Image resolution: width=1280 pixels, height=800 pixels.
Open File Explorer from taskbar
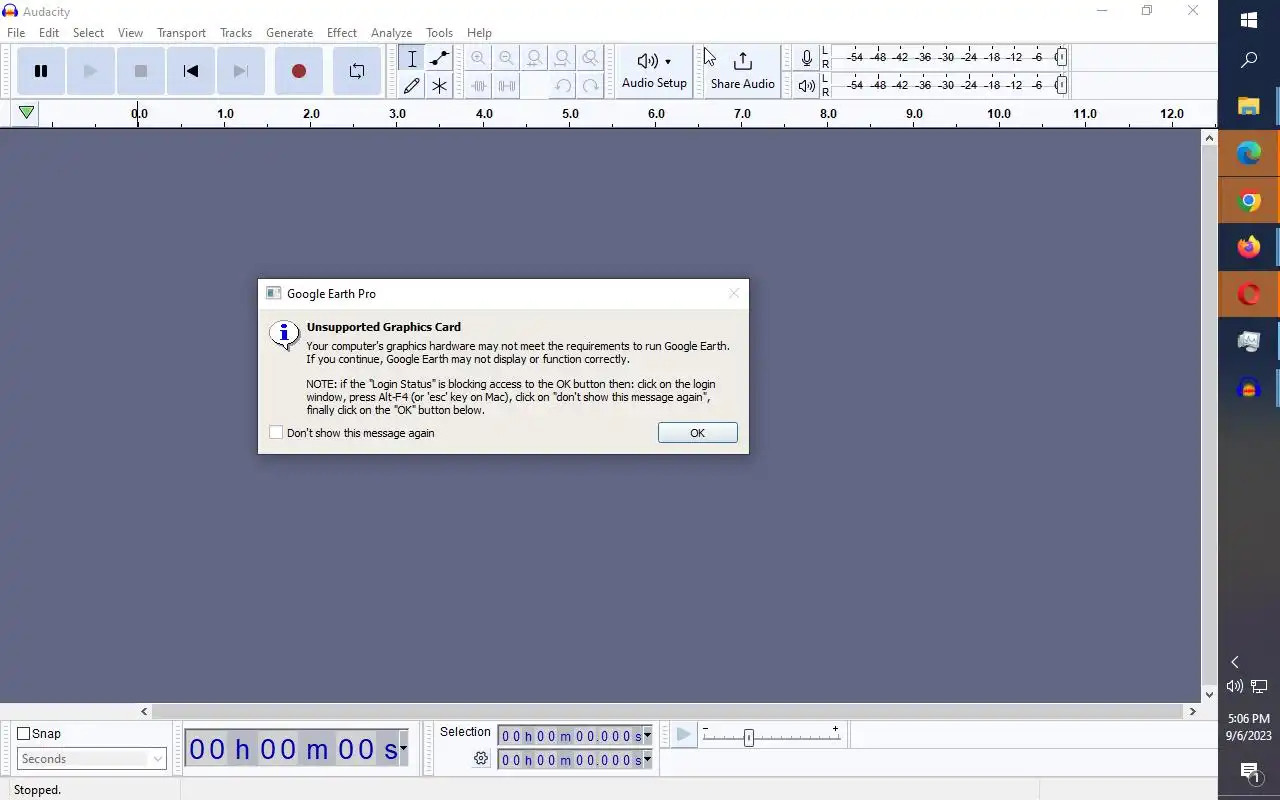pyautogui.click(x=1248, y=106)
